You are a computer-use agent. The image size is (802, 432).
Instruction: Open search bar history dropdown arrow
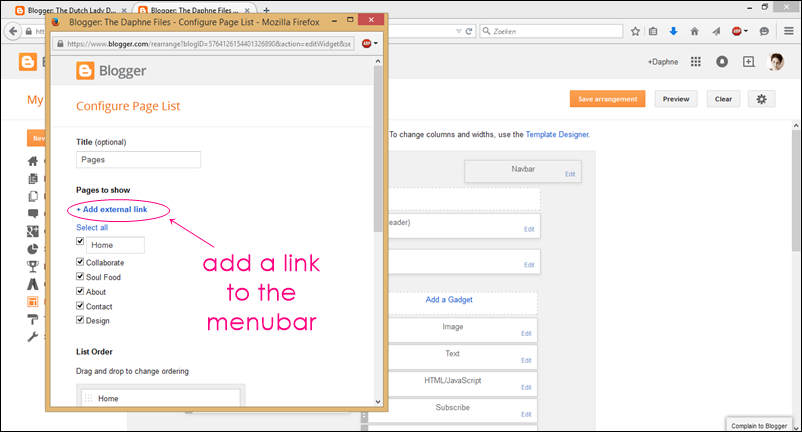click(459, 31)
